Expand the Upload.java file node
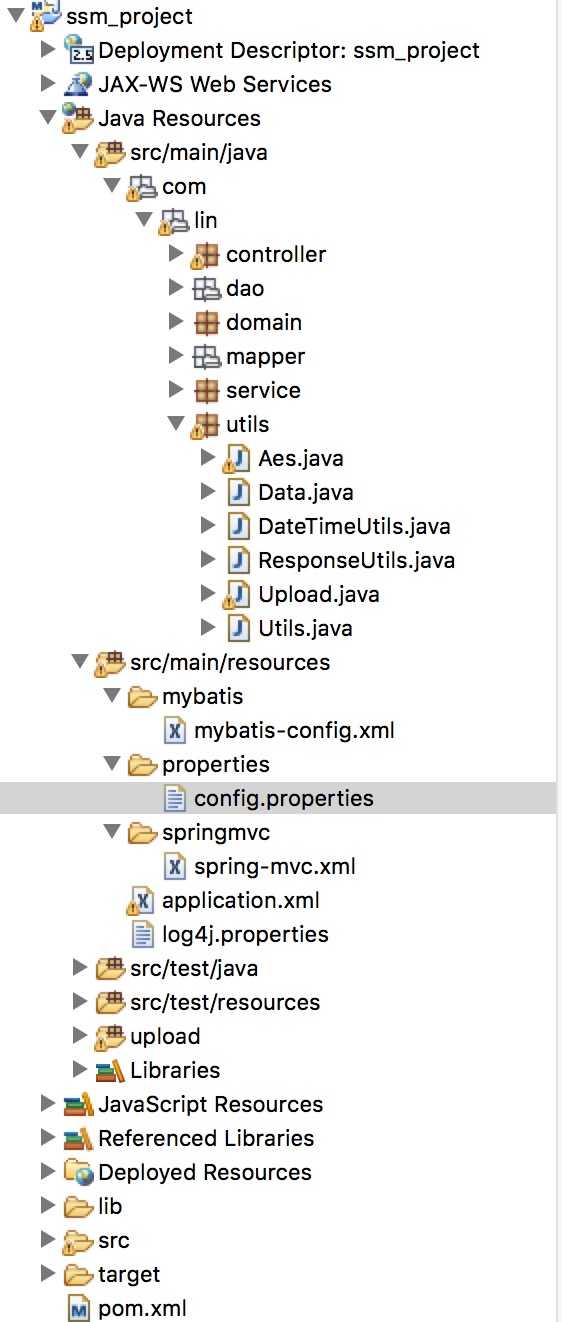This screenshot has height=1322, width=562. click(x=208, y=594)
